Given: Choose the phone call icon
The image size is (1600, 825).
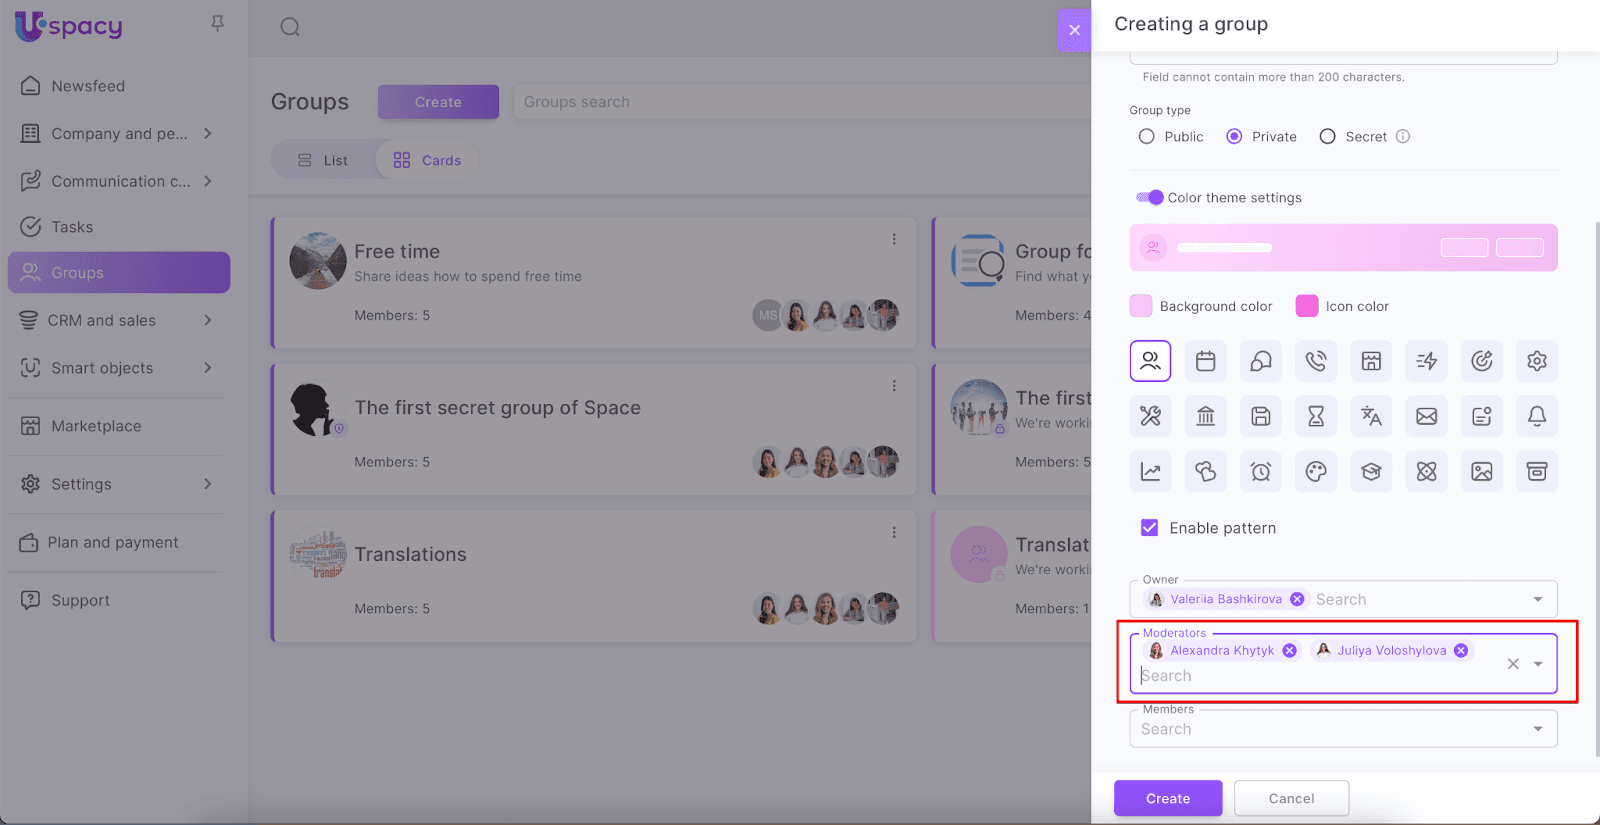Looking at the screenshot, I should click(1316, 361).
